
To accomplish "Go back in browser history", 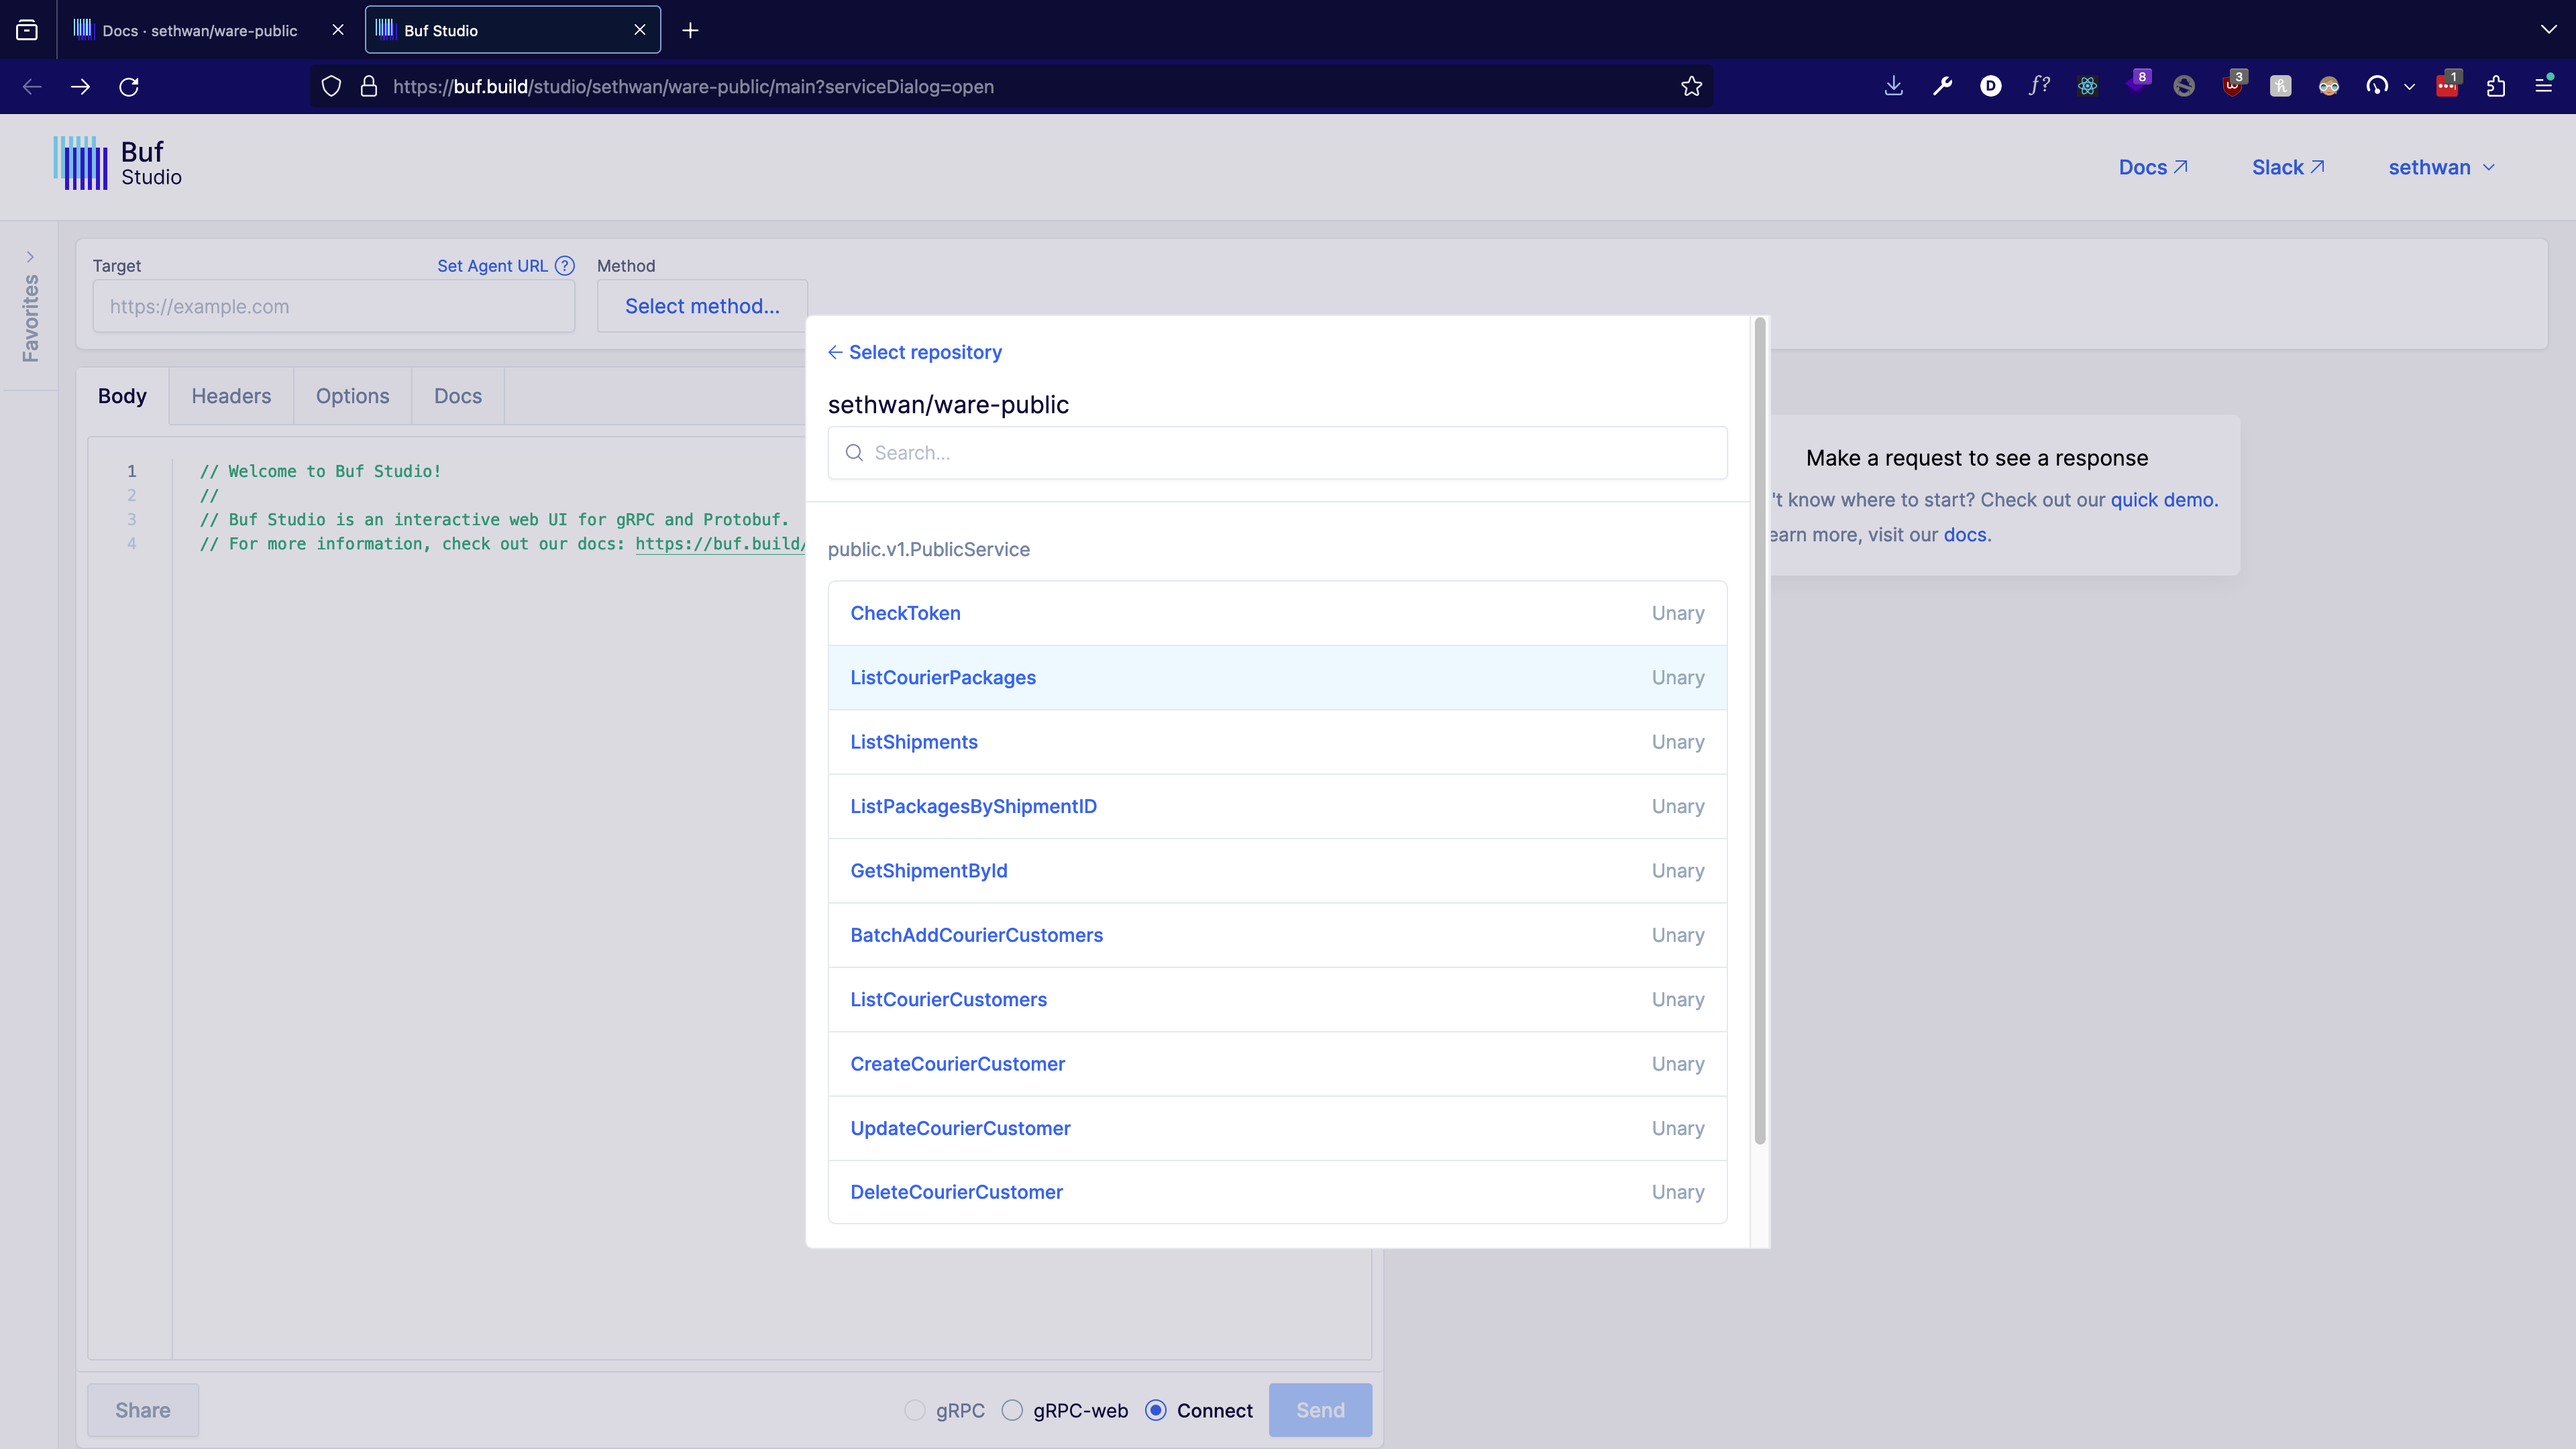I will point(32,87).
